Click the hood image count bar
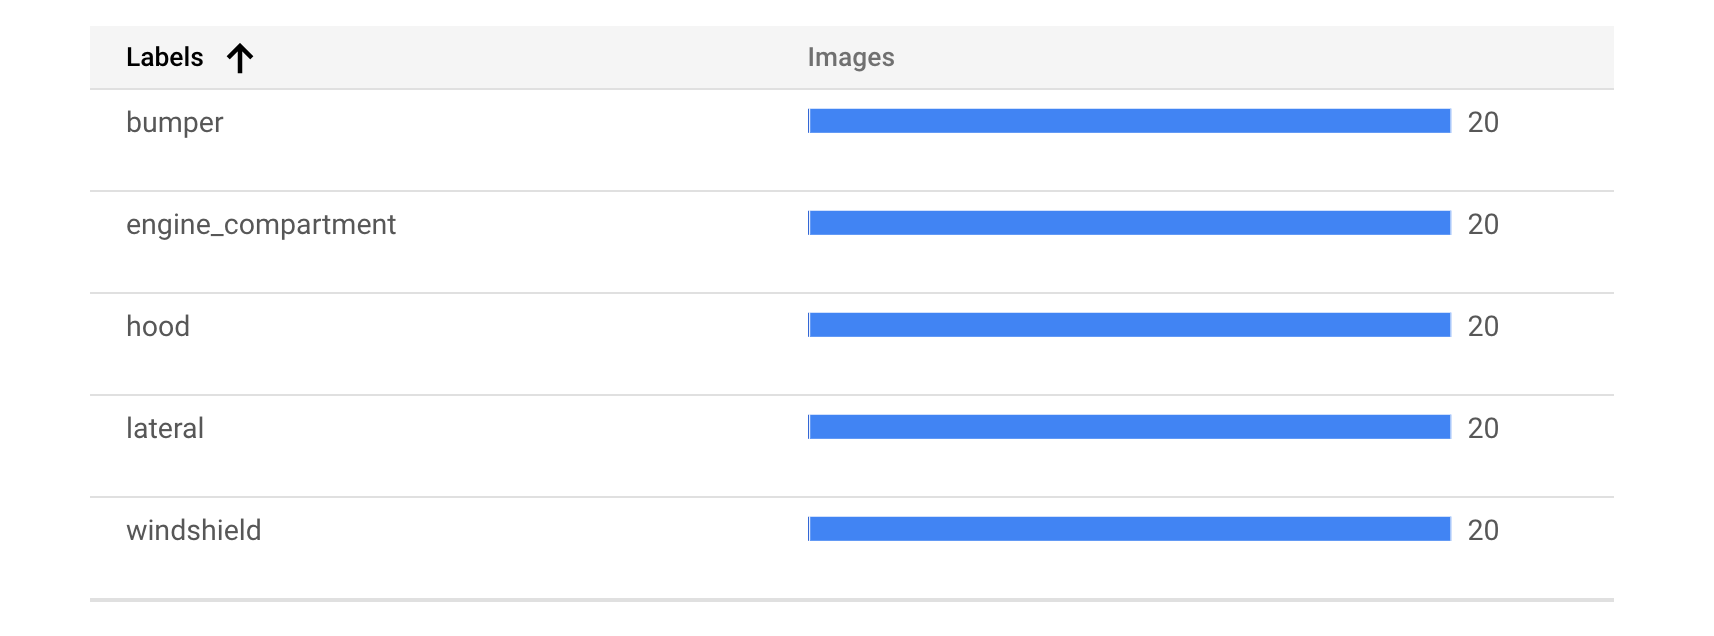 coord(1129,326)
